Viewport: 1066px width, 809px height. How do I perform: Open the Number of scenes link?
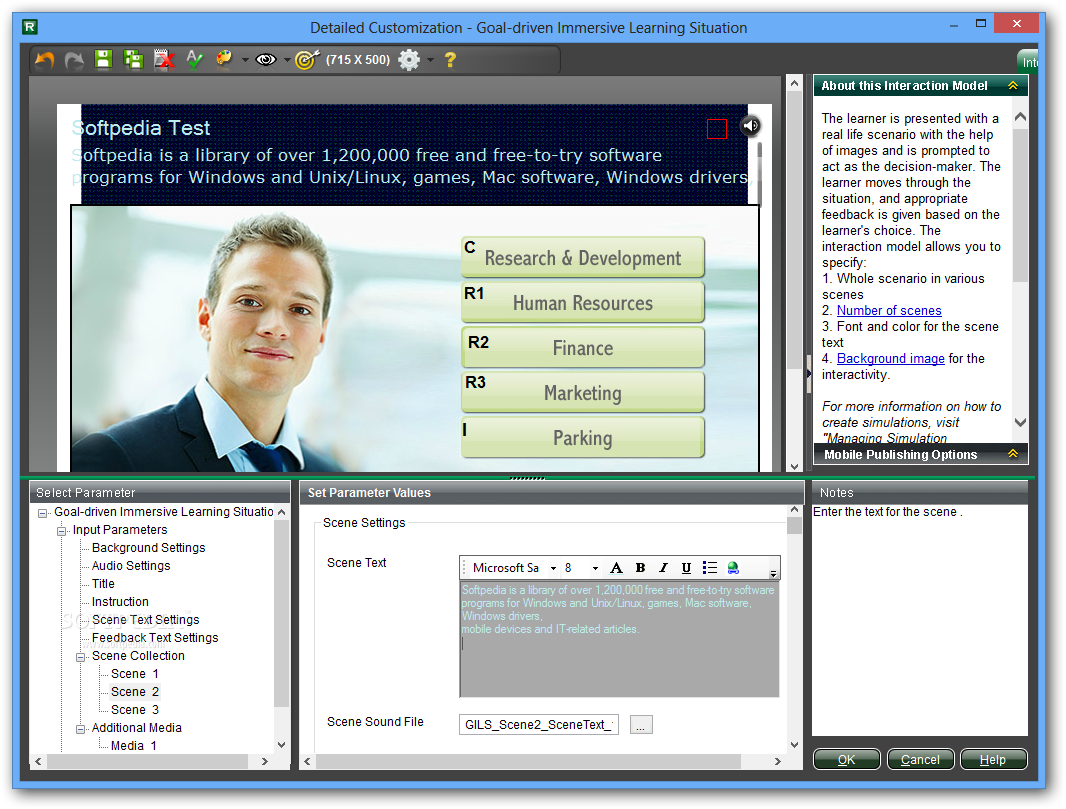coord(889,310)
